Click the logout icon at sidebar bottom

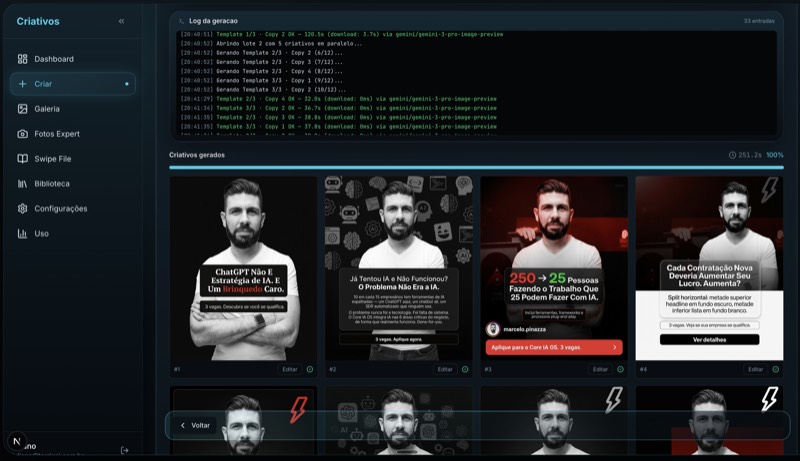pyautogui.click(x=124, y=450)
